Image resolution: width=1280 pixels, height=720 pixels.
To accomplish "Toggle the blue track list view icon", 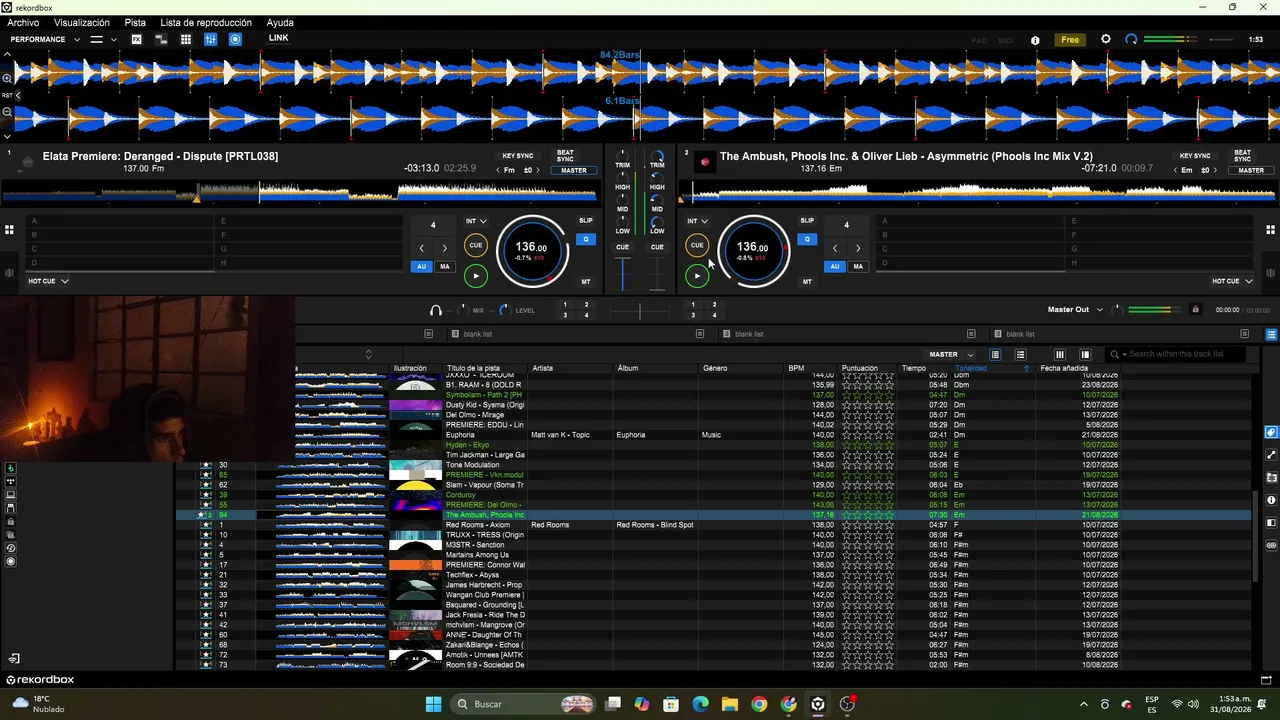I will pyautogui.click(x=1271, y=334).
